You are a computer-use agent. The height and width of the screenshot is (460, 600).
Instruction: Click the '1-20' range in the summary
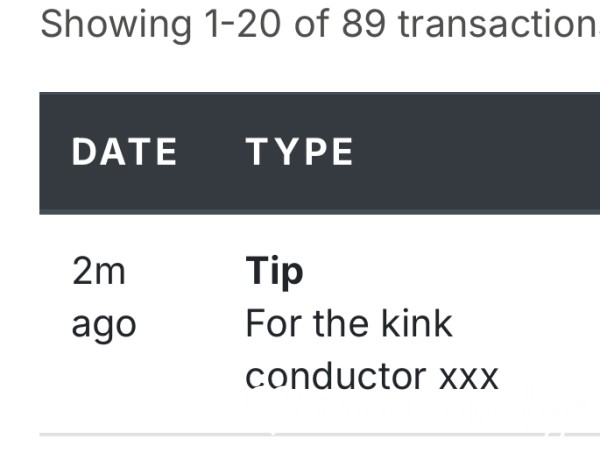pos(242,24)
